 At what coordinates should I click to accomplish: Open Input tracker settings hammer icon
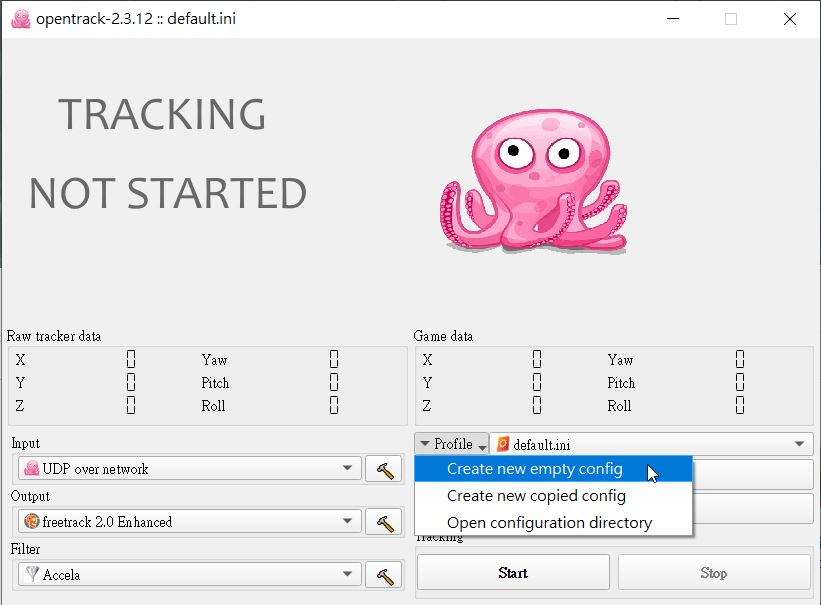click(384, 469)
